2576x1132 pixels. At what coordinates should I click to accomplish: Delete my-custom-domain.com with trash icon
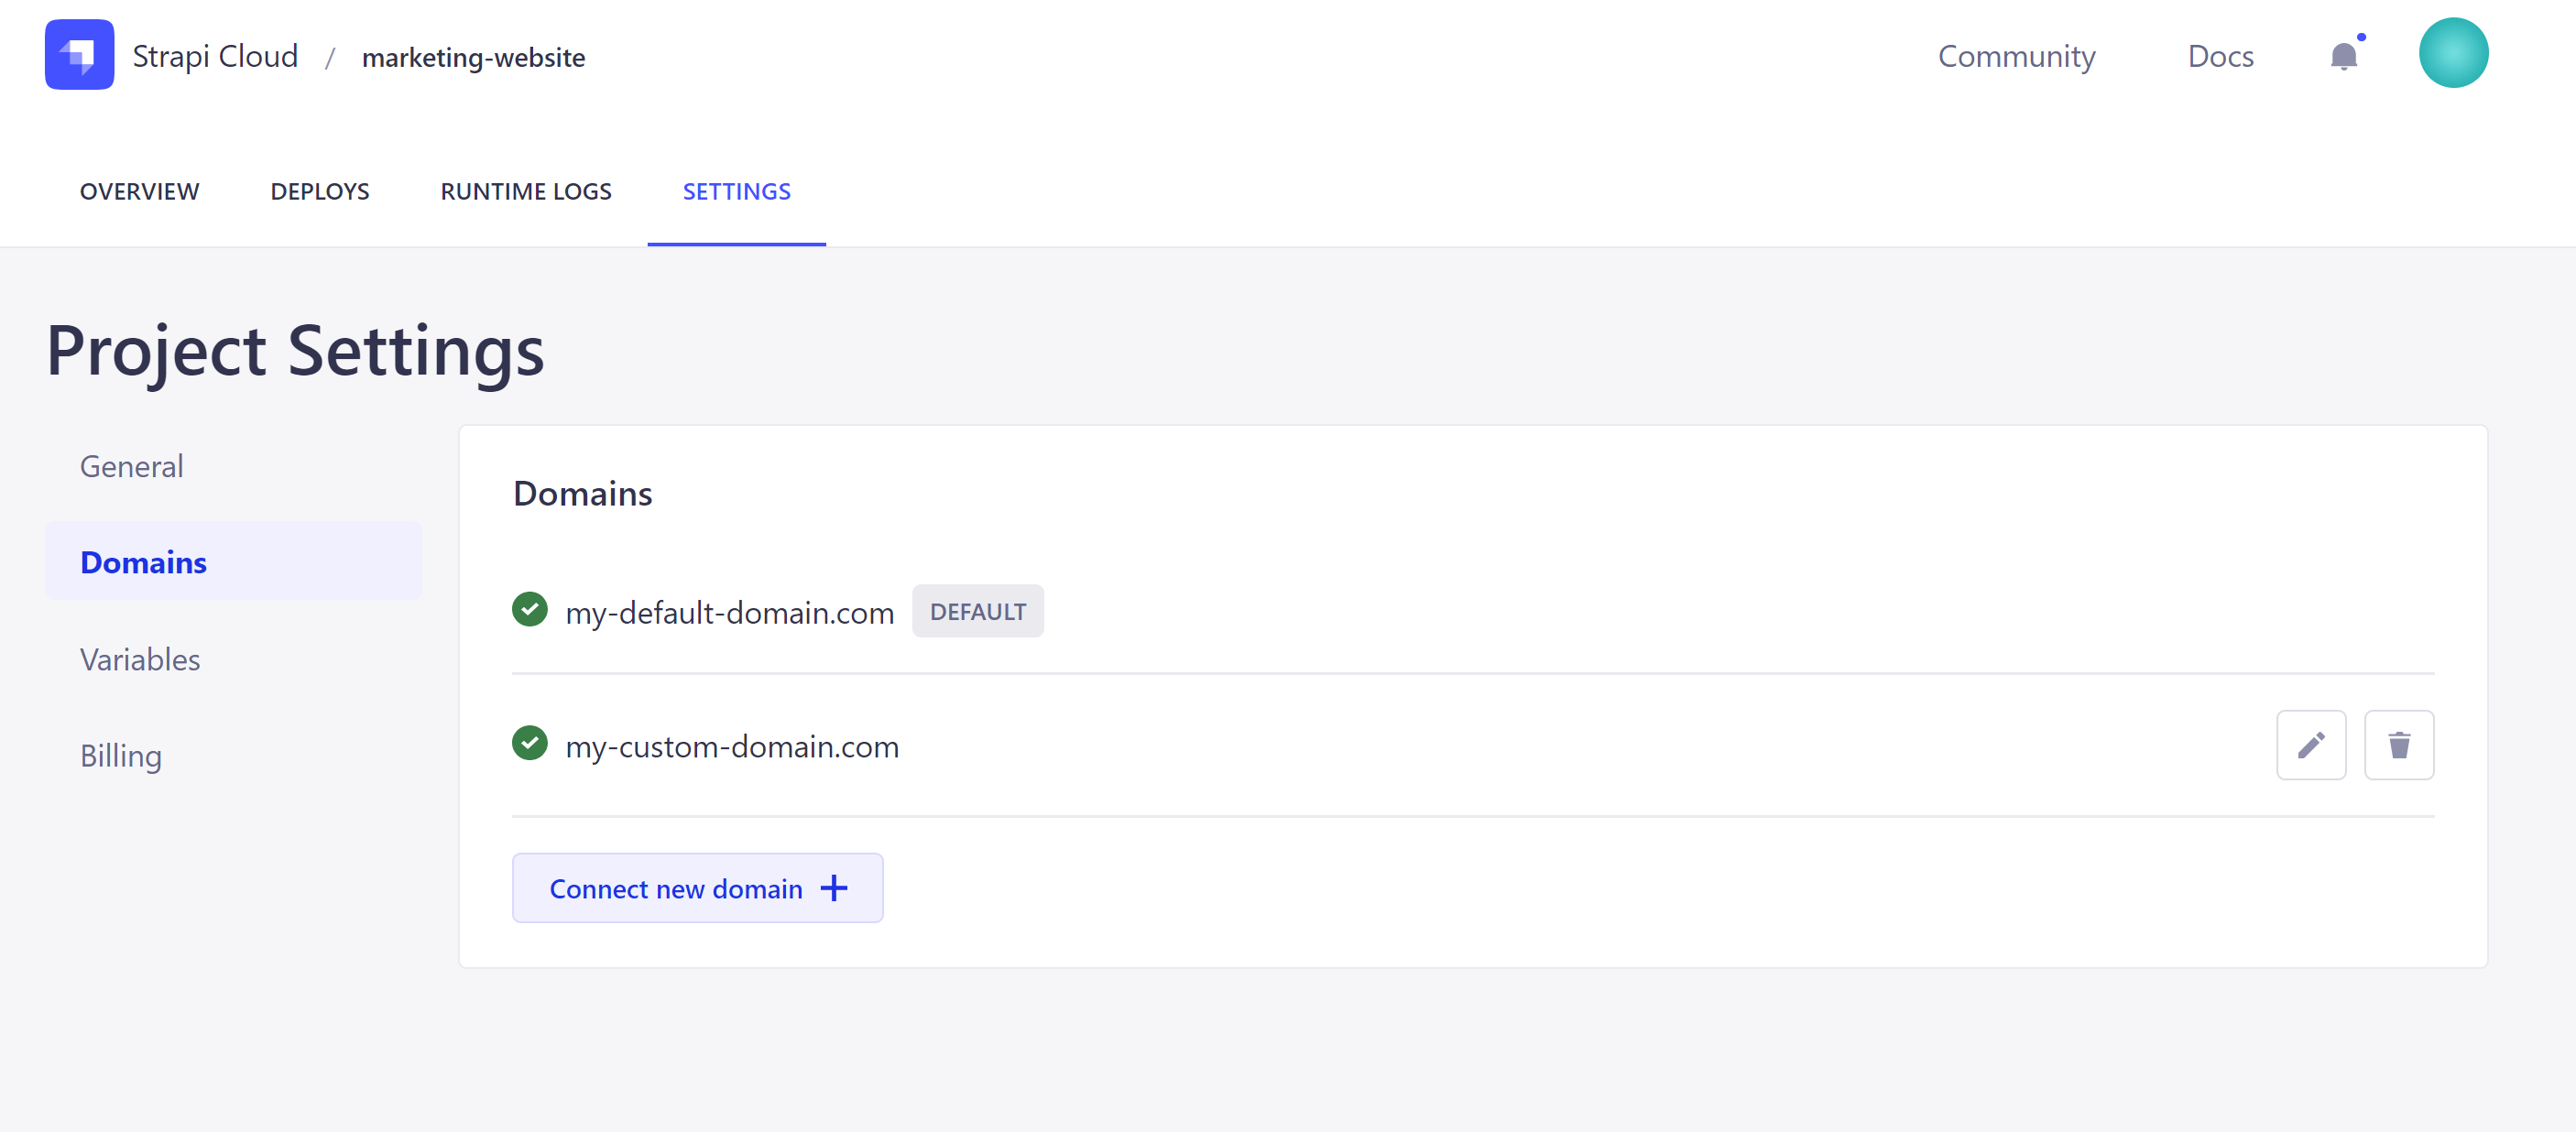pos(2398,745)
